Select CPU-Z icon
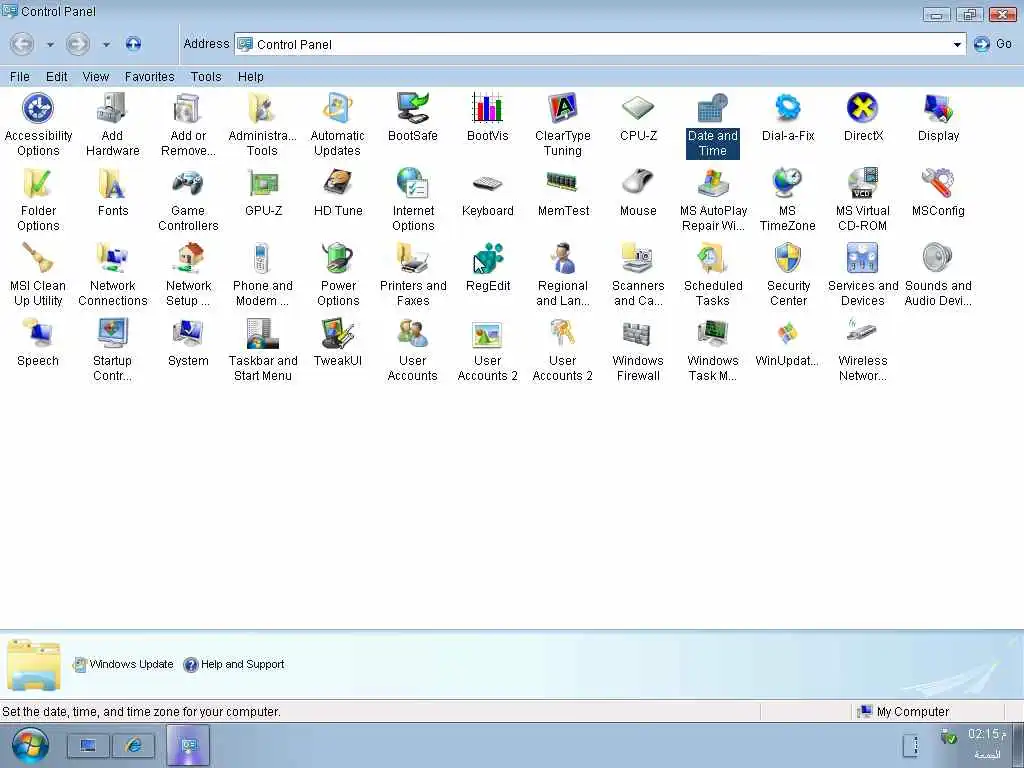Screen dimensions: 1024x768 point(637,109)
